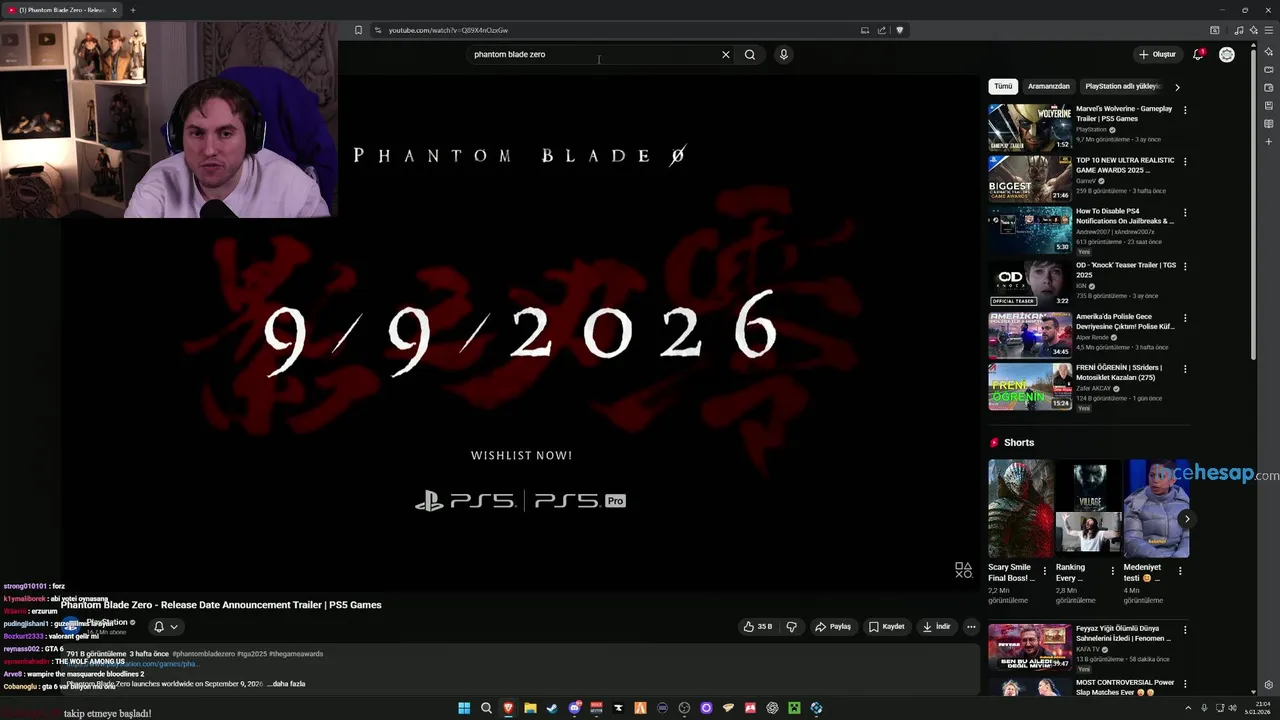This screenshot has width=1280, height=720.
Task: Select the Phantom Blade Zero browser tab
Action: (62, 10)
